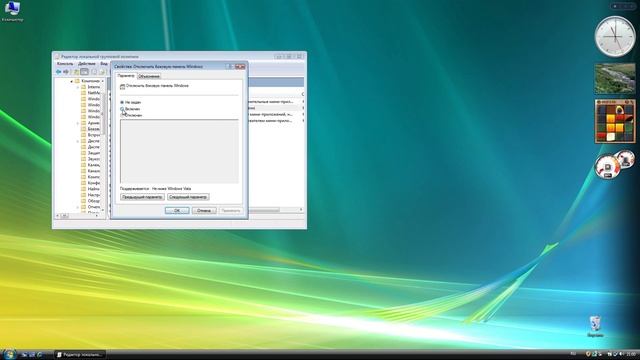
Task: Select the NetMe folder in the tree
Action: pyautogui.click(x=90, y=93)
